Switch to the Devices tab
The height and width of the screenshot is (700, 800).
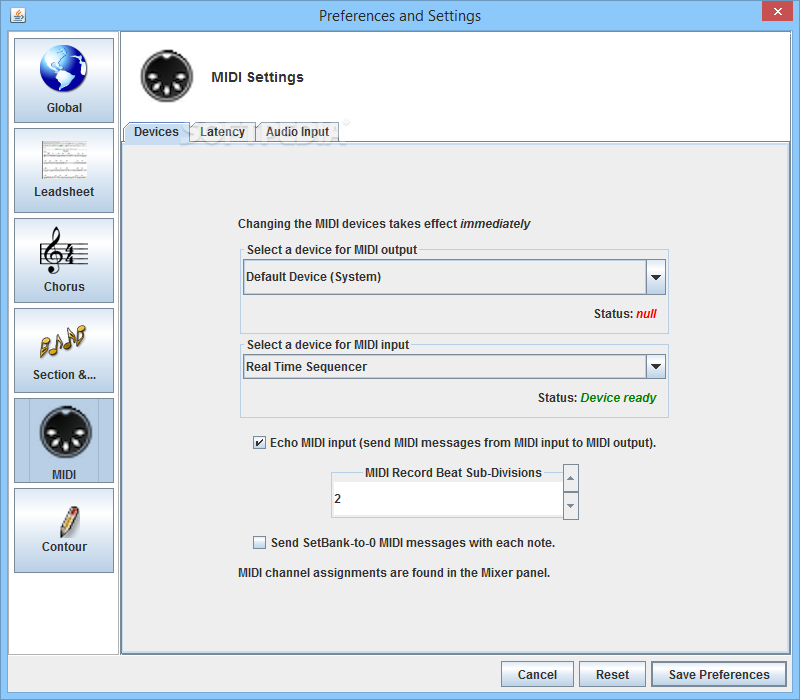(156, 132)
